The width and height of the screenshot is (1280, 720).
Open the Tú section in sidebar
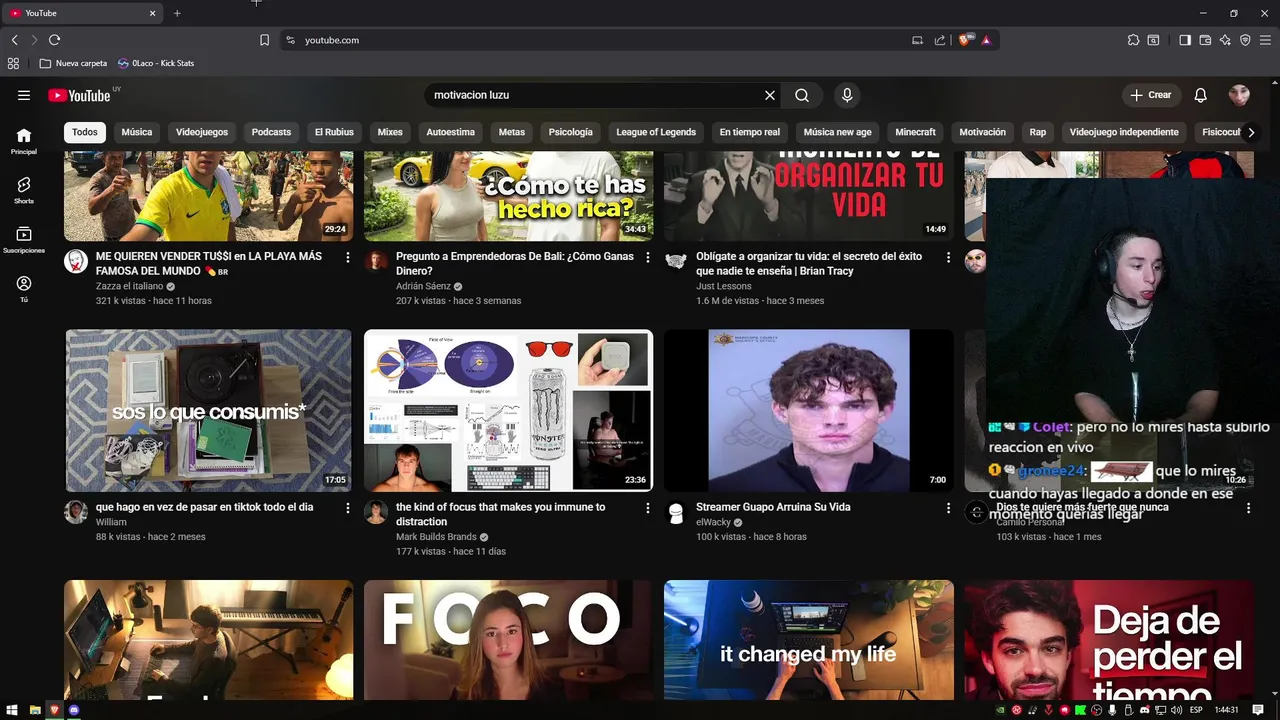click(x=24, y=289)
